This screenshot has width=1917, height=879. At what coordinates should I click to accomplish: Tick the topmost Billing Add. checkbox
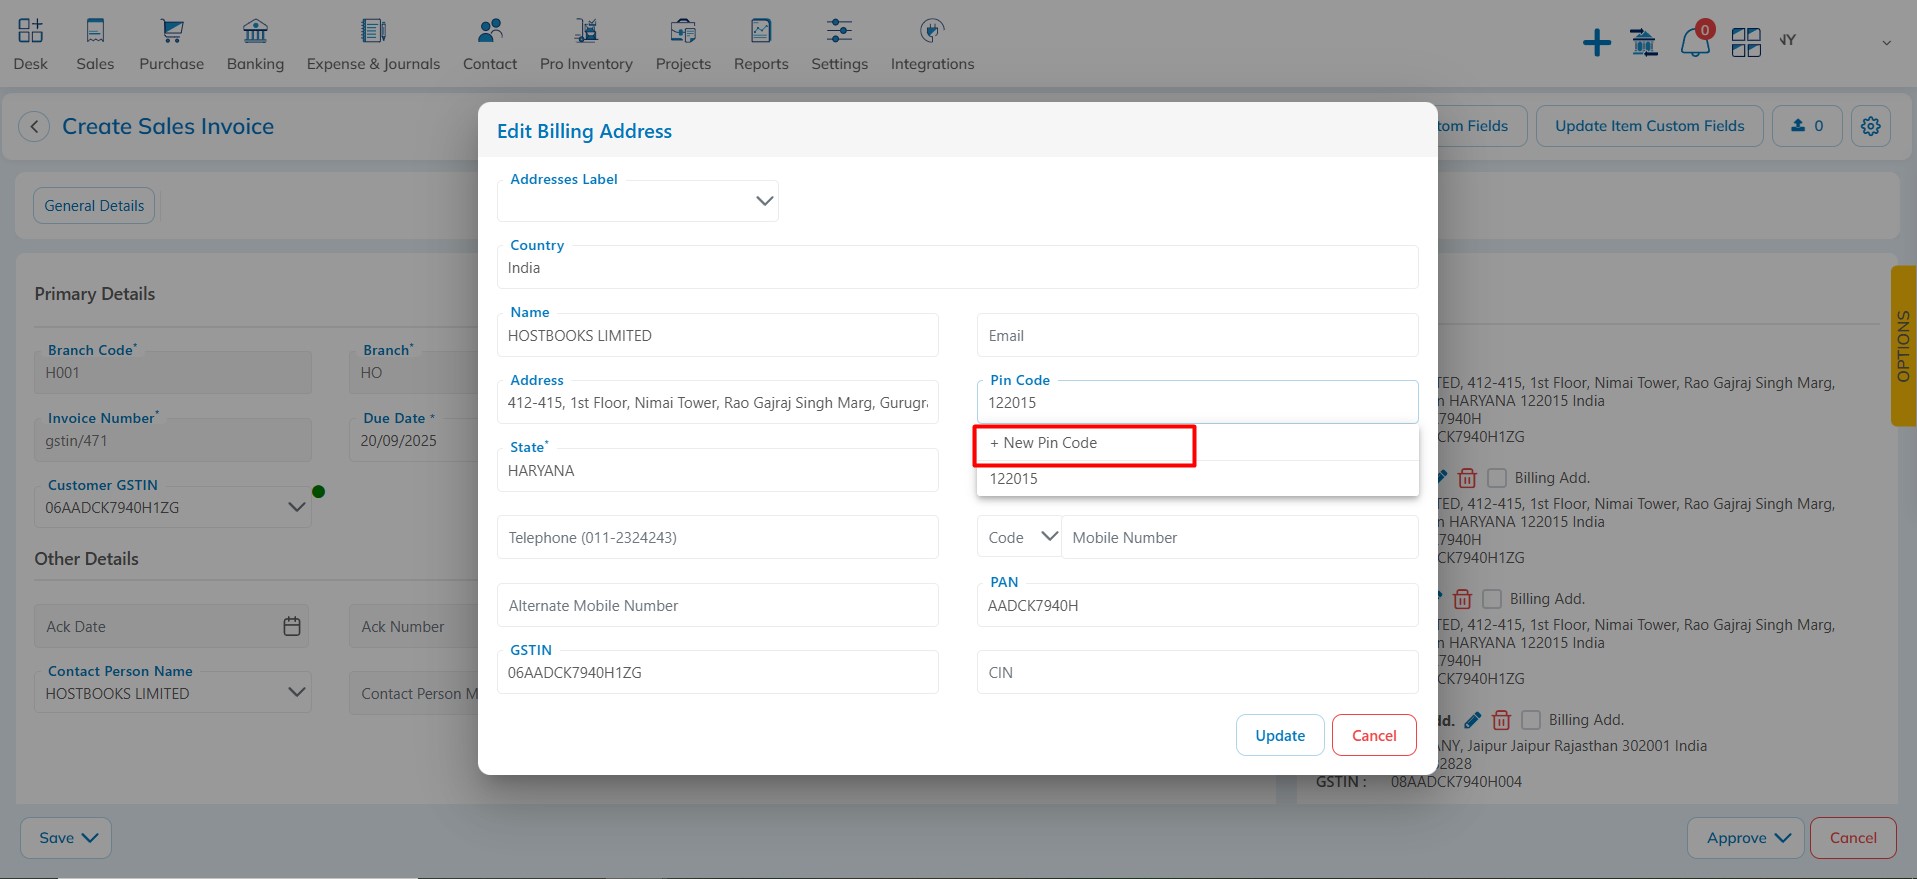pos(1497,478)
